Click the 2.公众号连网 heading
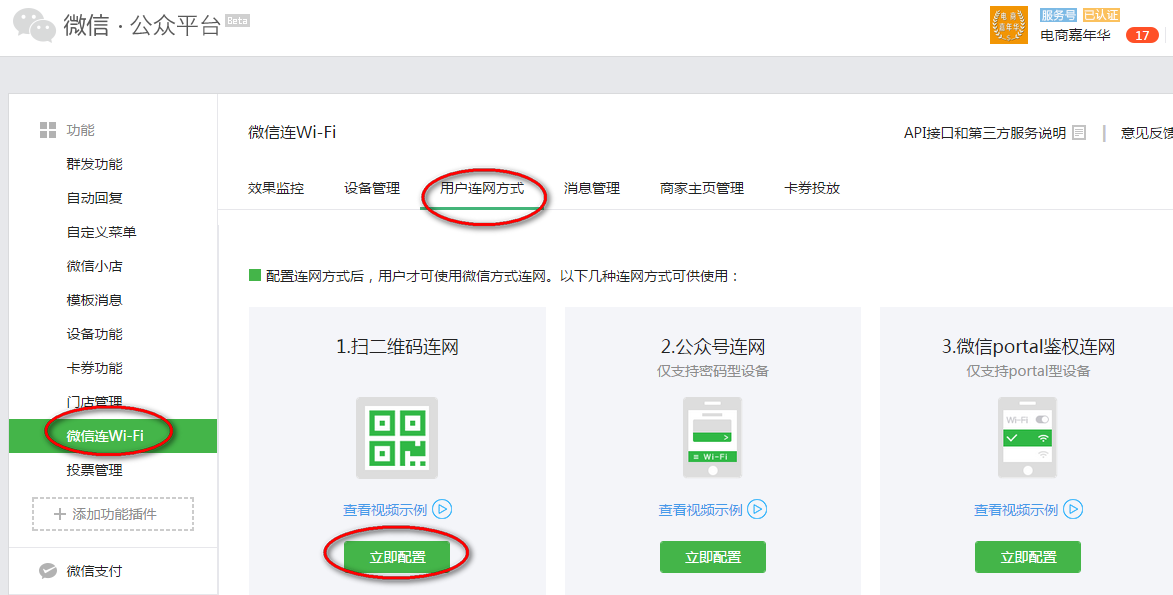 pos(713,347)
